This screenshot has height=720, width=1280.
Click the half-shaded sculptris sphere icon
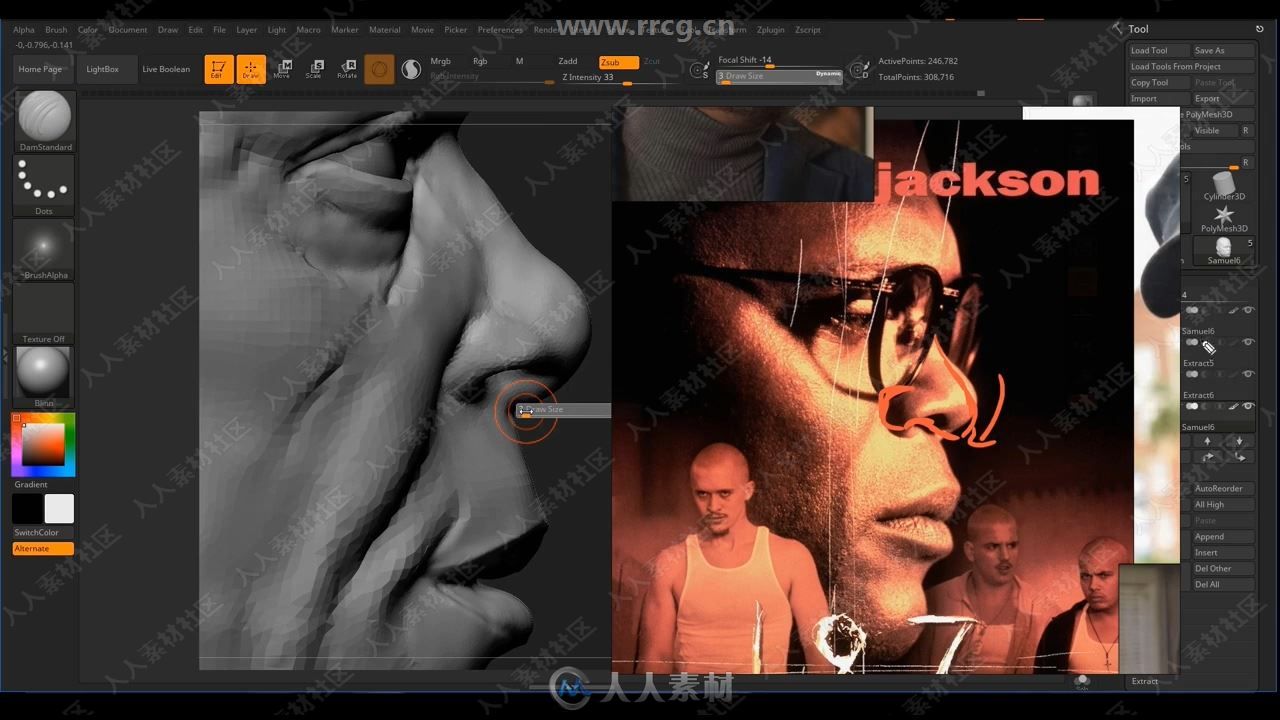pos(411,69)
